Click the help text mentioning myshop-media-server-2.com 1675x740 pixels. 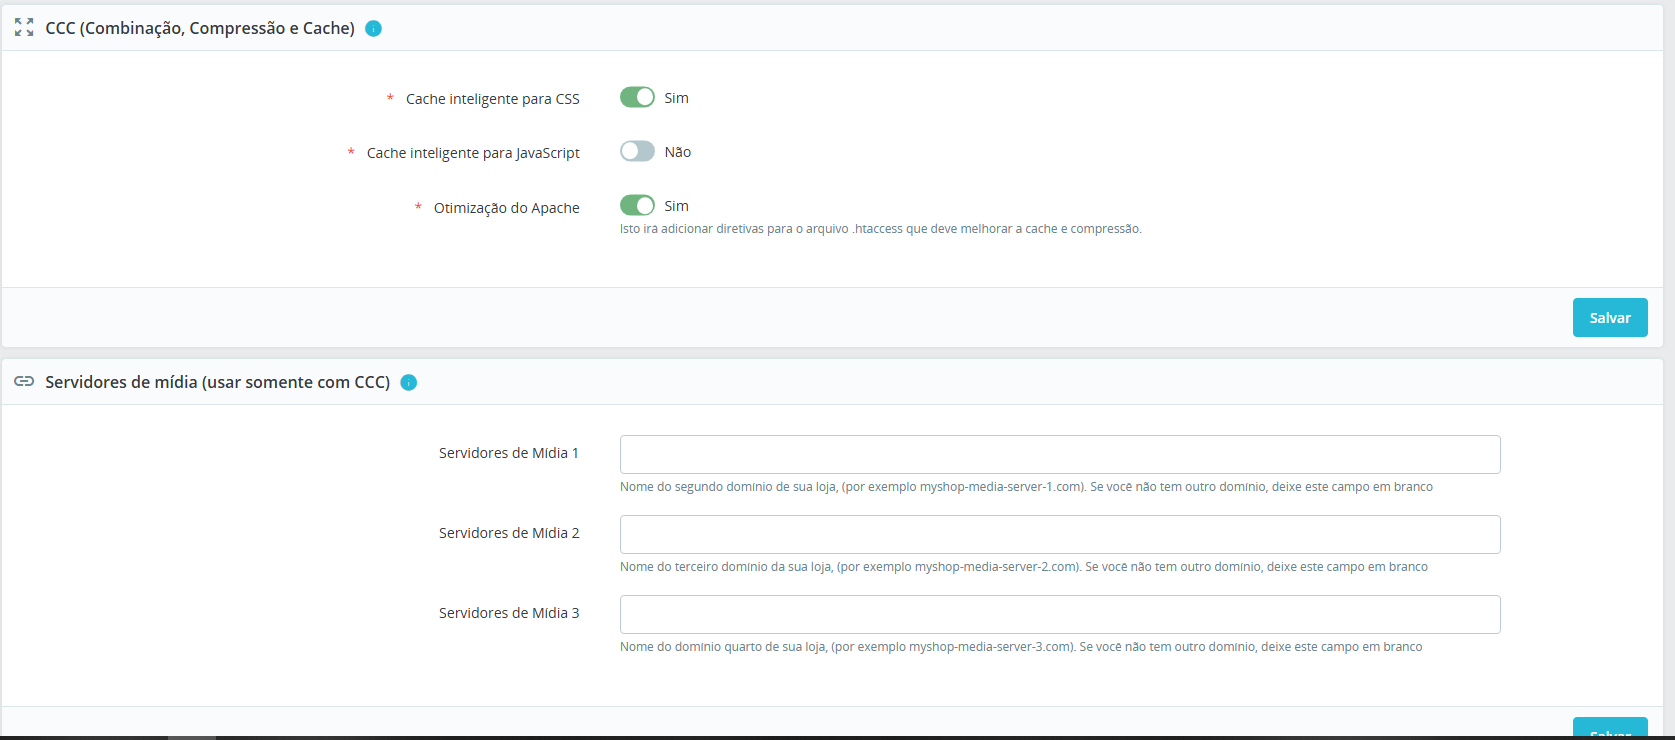pos(1024,567)
